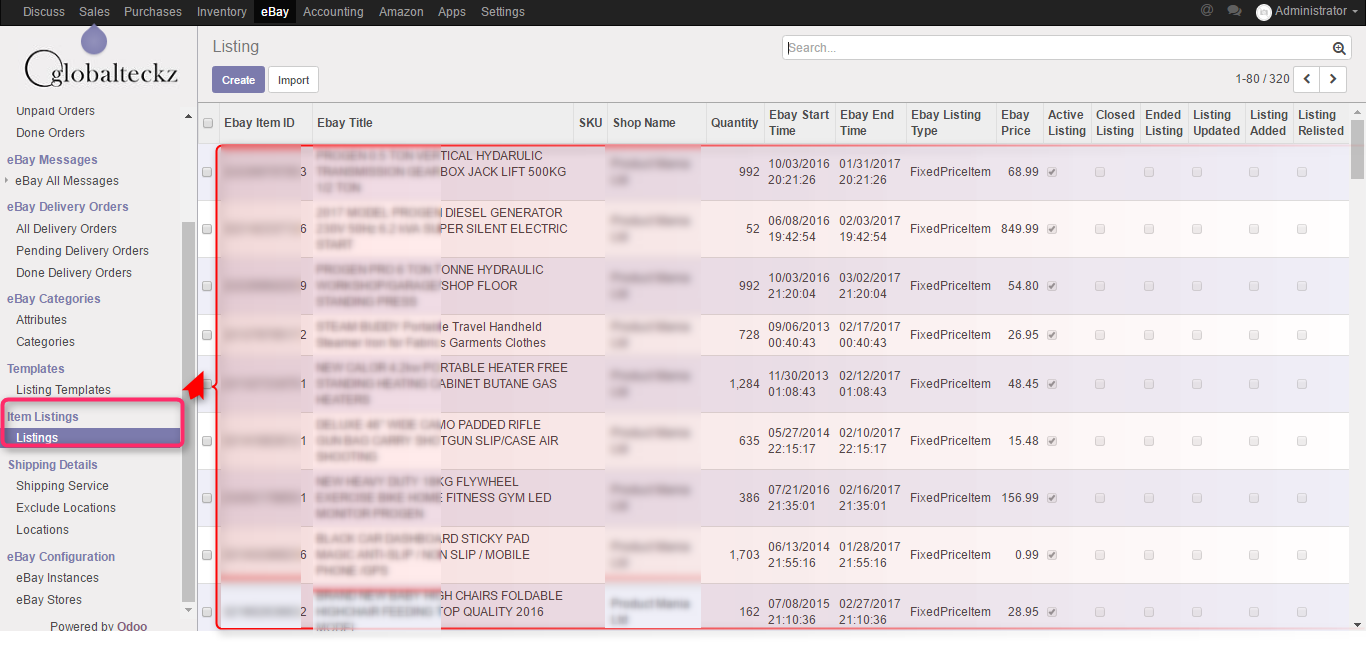Open the conversations chat icon
The height and width of the screenshot is (668, 1366).
click(1234, 11)
